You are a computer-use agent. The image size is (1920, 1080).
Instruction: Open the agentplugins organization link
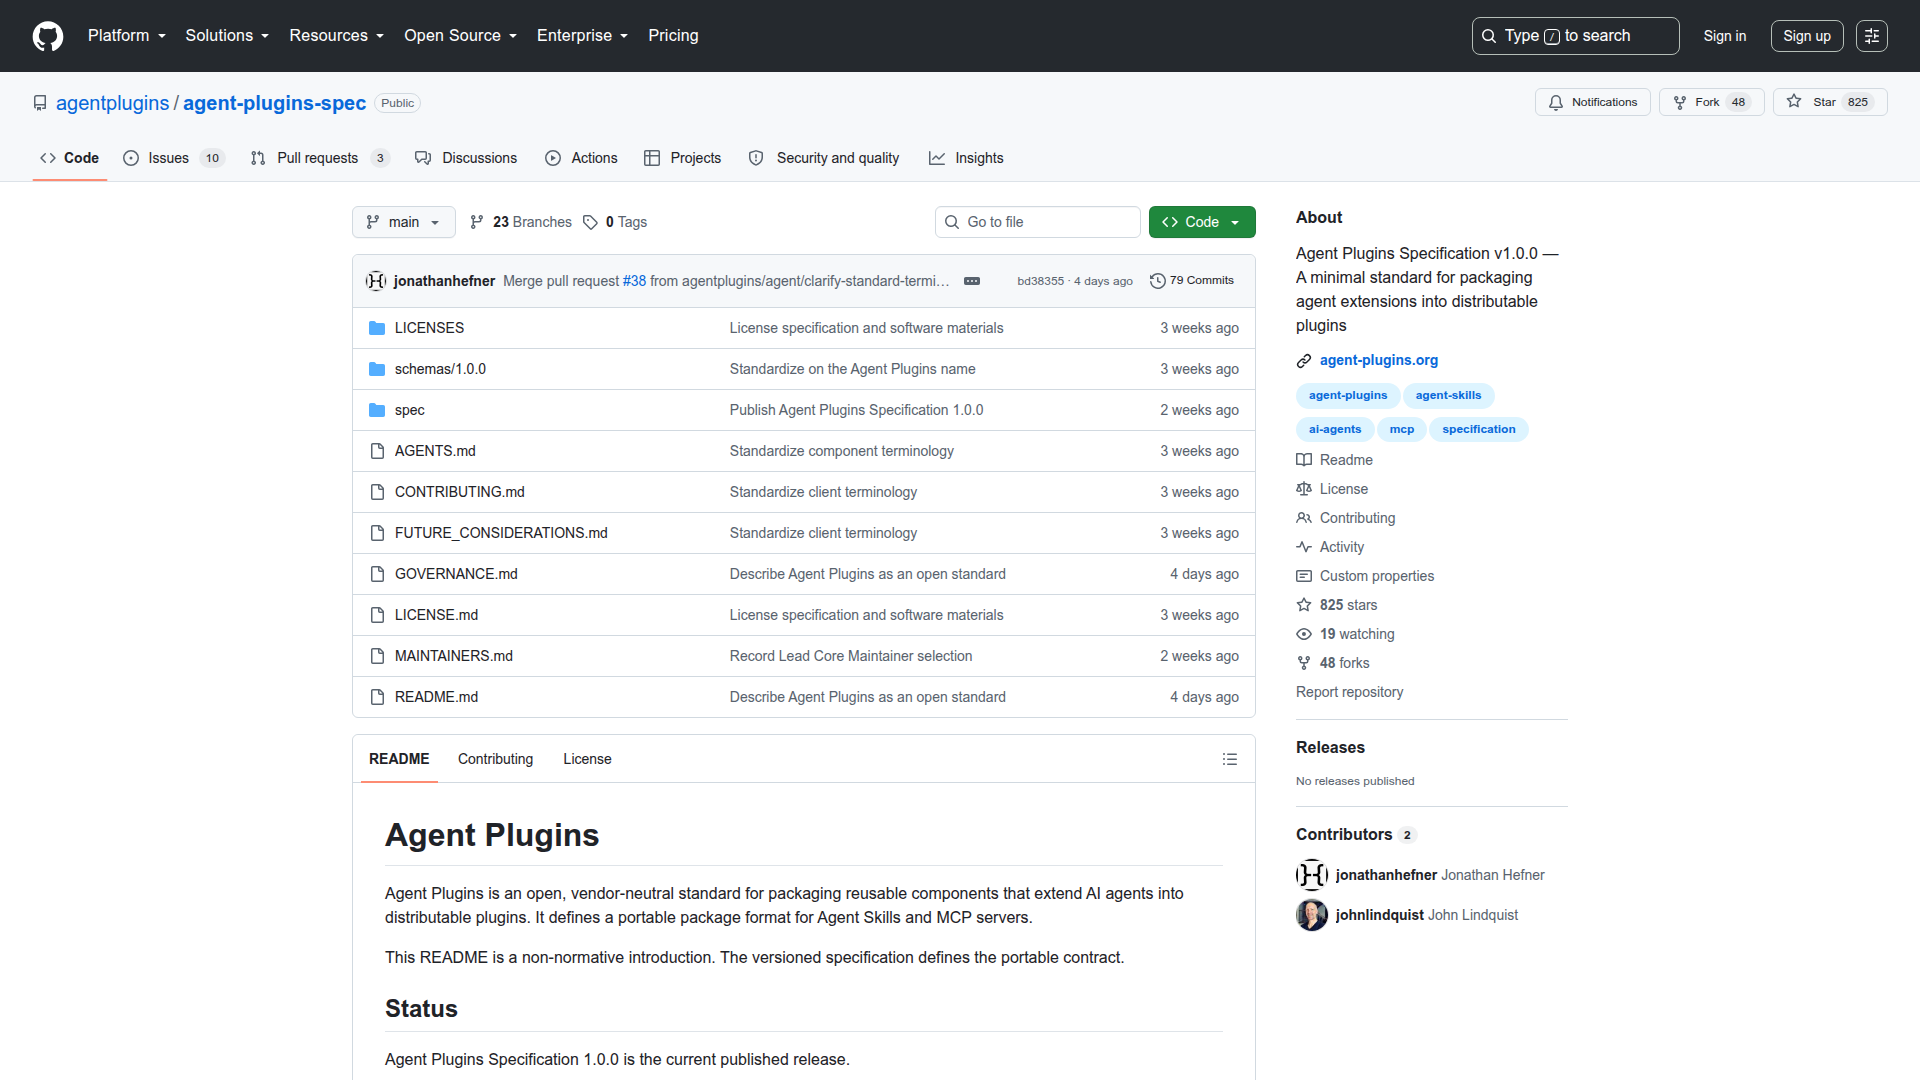pos(113,103)
